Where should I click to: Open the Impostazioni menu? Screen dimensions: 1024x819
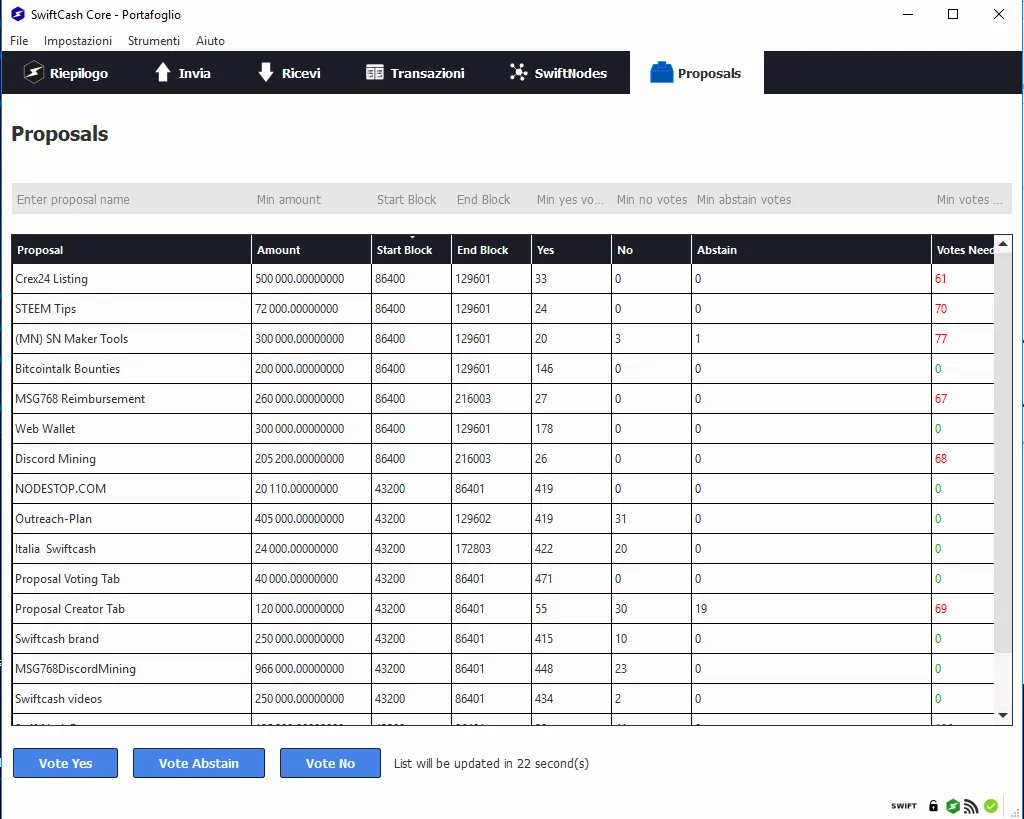[x=78, y=40]
